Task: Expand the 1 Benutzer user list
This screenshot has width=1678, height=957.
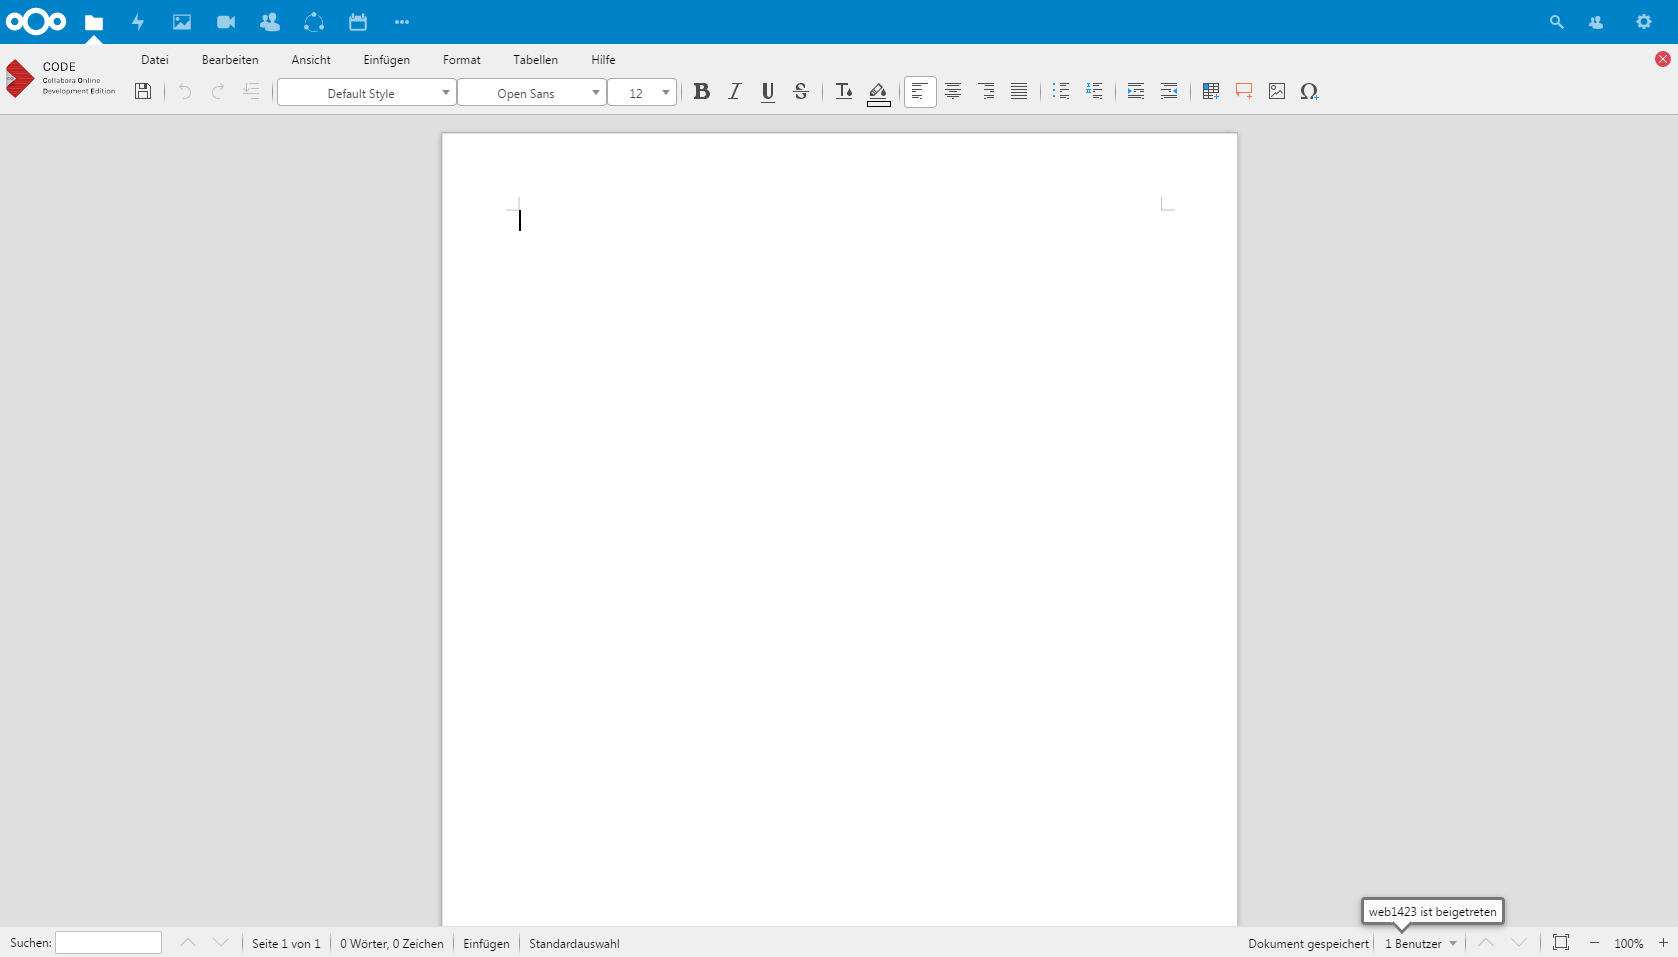Action: (1420, 943)
